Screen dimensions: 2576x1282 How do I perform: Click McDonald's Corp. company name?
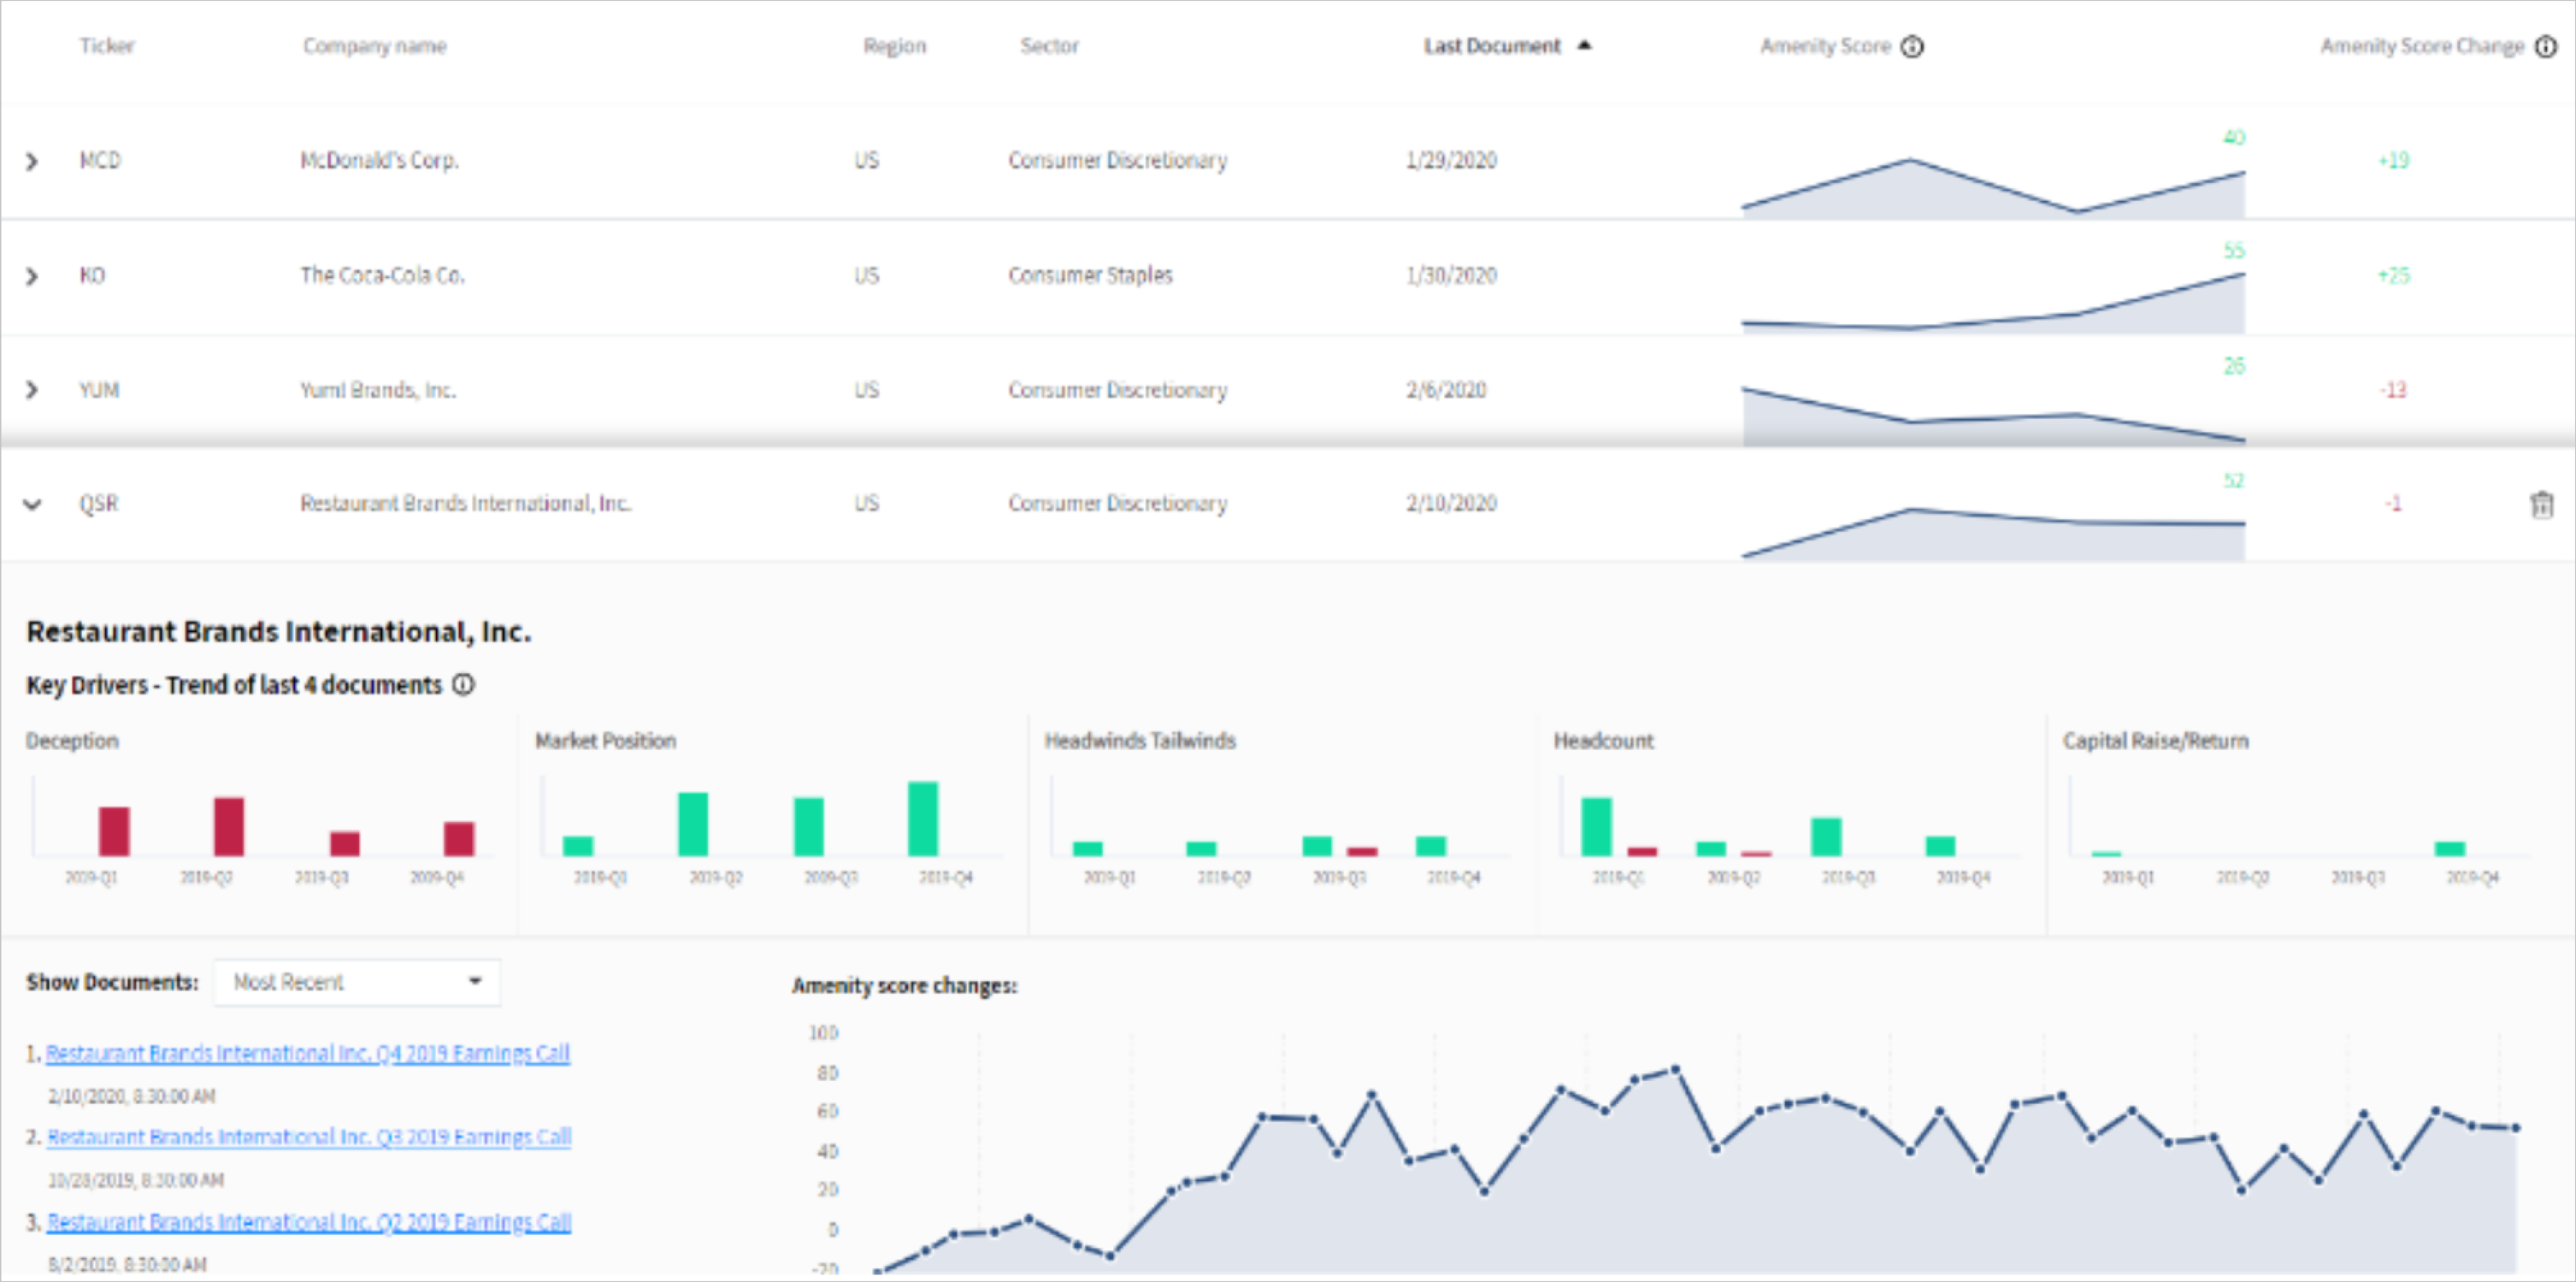pyautogui.click(x=380, y=160)
